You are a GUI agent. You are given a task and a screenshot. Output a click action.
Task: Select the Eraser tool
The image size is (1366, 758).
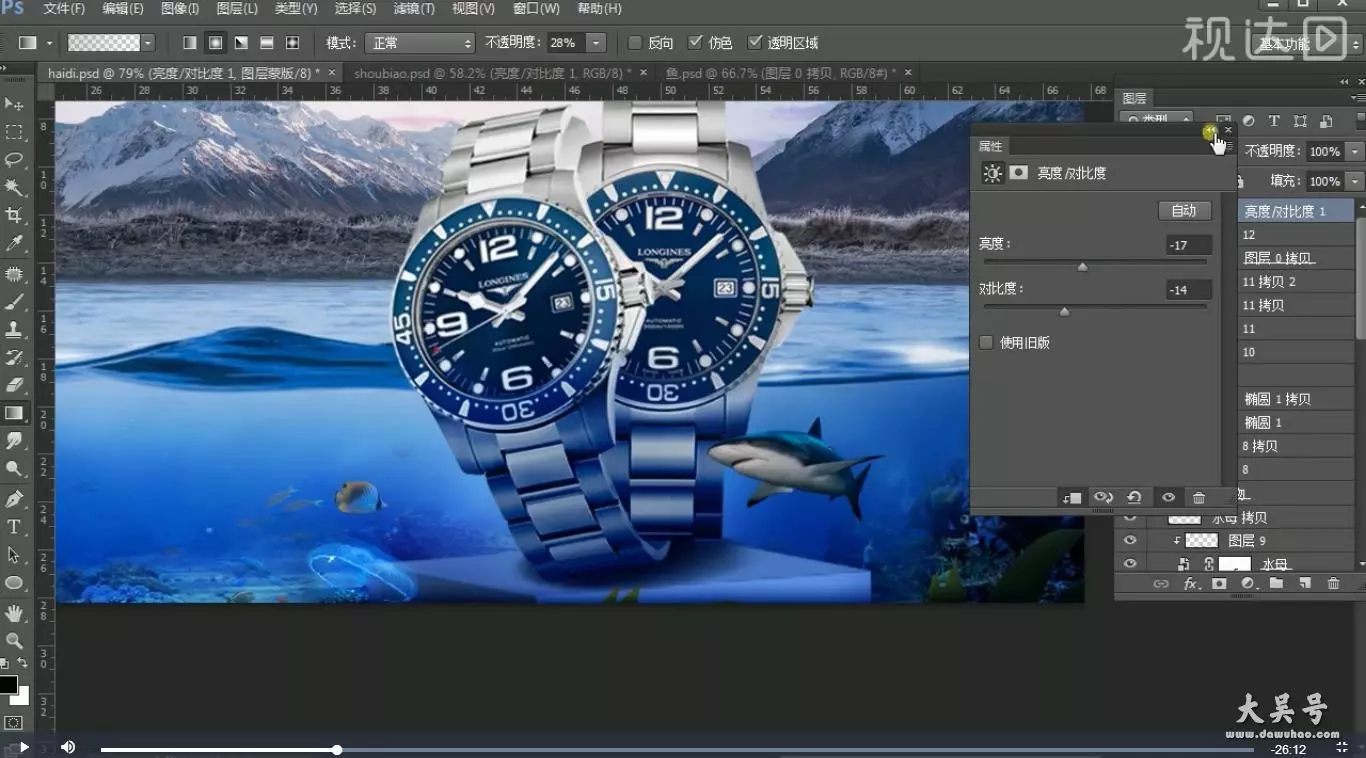14,385
